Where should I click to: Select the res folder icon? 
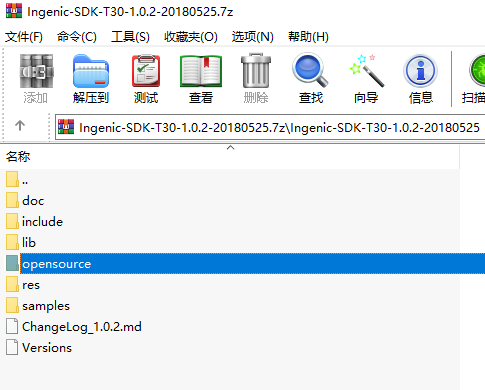click(12, 284)
